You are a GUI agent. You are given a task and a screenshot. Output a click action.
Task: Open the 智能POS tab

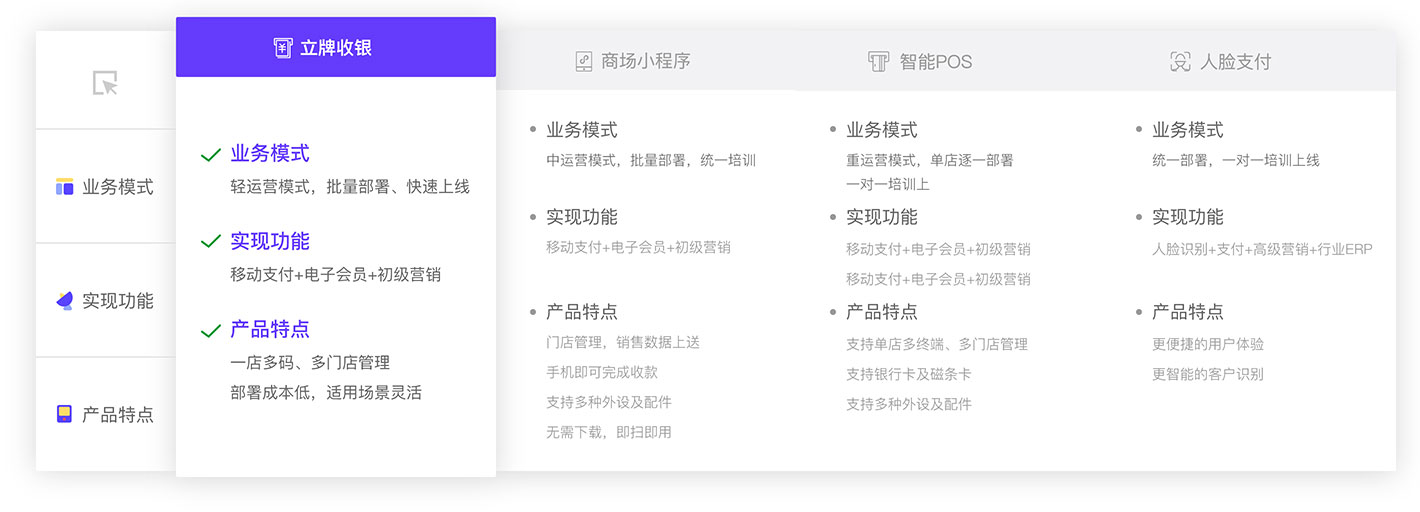click(x=935, y=62)
